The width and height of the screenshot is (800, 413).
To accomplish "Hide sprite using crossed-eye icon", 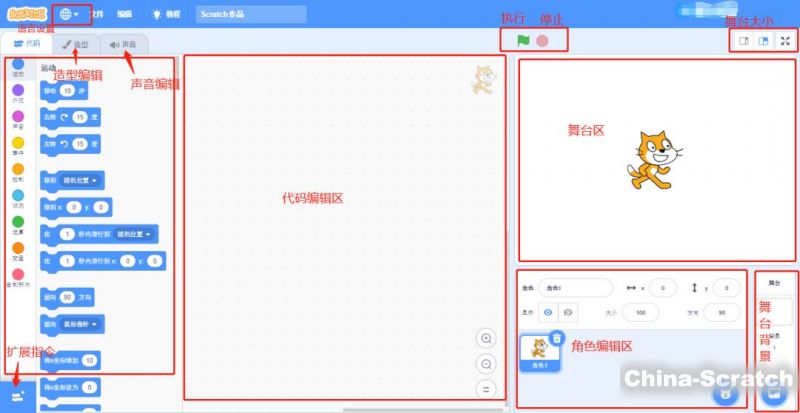I will click(x=567, y=313).
